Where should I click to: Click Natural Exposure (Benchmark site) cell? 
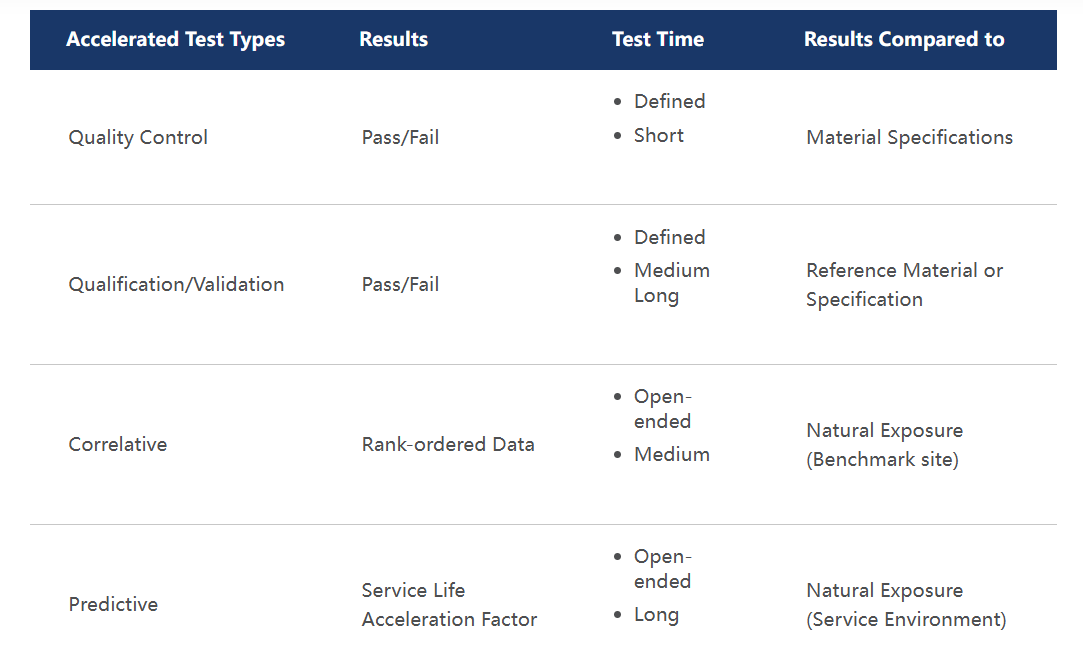(885, 445)
